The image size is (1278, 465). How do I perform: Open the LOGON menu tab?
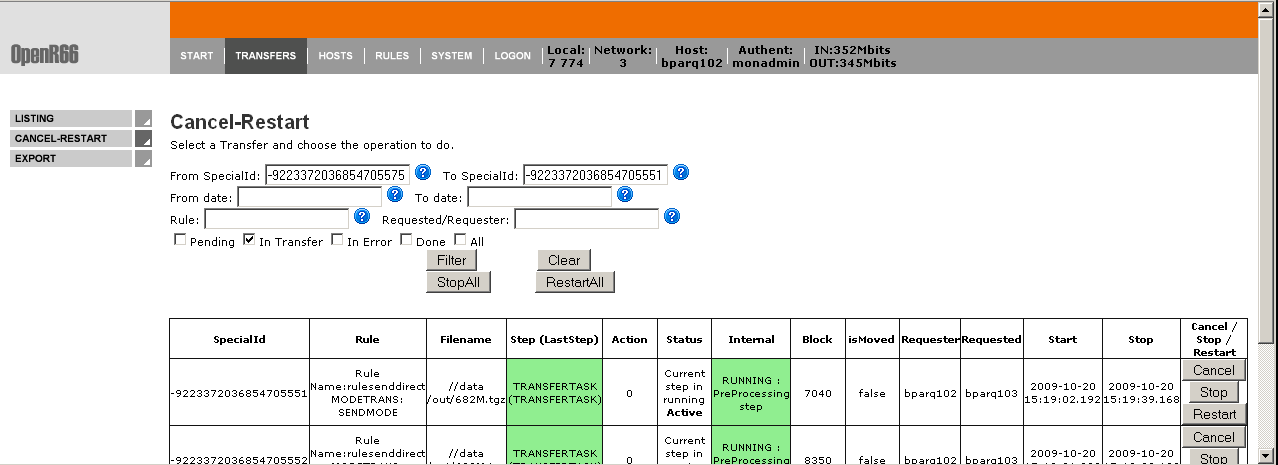click(x=513, y=56)
